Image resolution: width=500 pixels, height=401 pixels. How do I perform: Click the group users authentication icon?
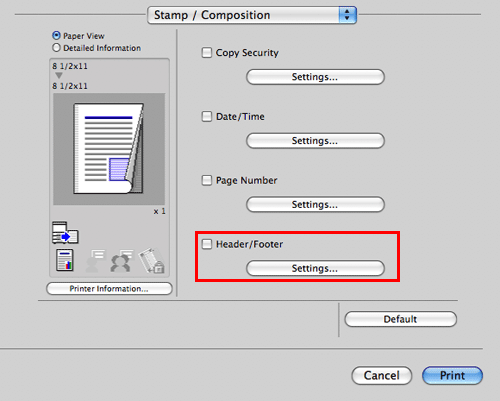[121, 261]
